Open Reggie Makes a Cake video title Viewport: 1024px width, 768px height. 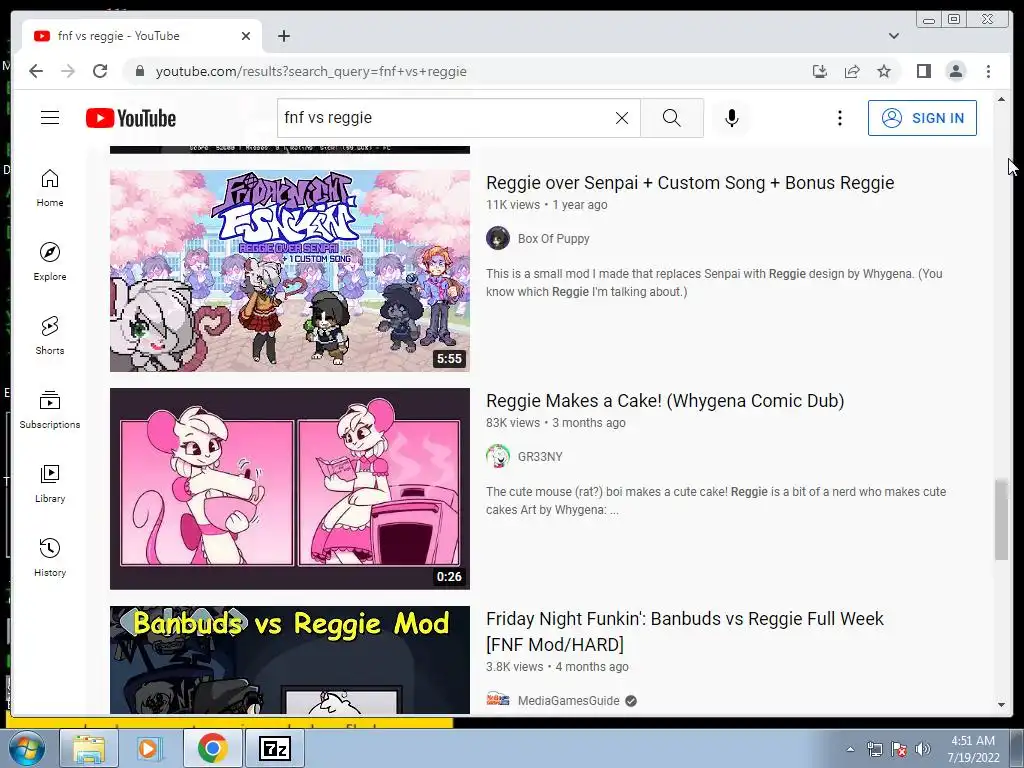(x=665, y=400)
